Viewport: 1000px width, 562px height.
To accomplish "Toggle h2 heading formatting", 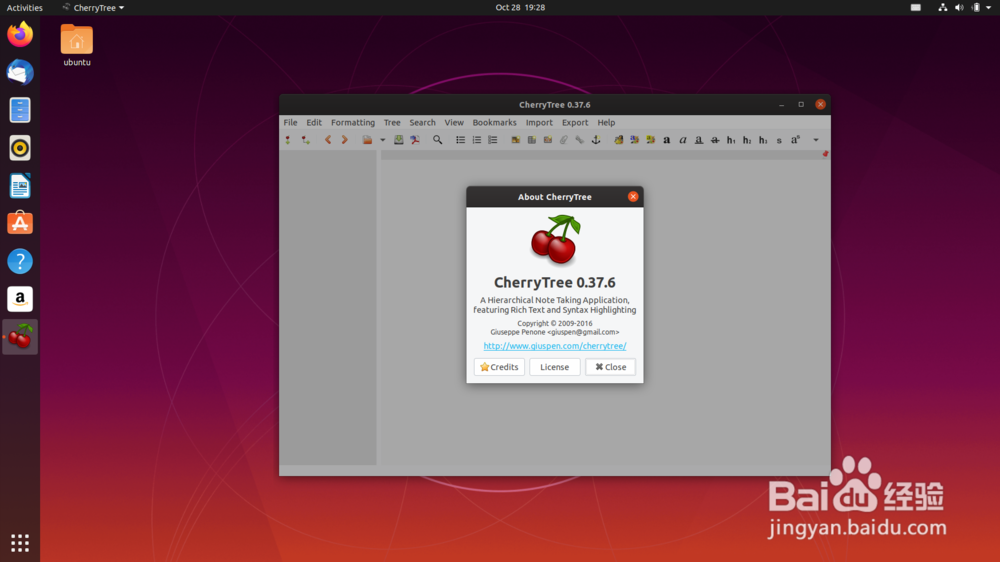I will tap(747, 140).
